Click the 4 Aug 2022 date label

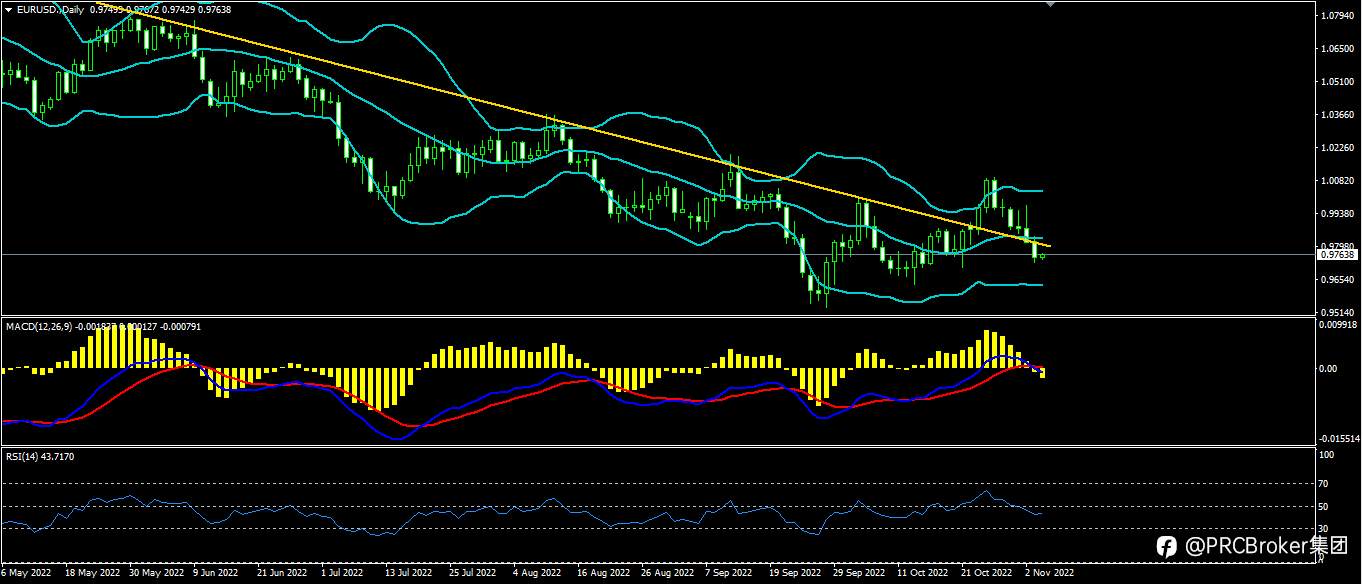click(x=537, y=574)
